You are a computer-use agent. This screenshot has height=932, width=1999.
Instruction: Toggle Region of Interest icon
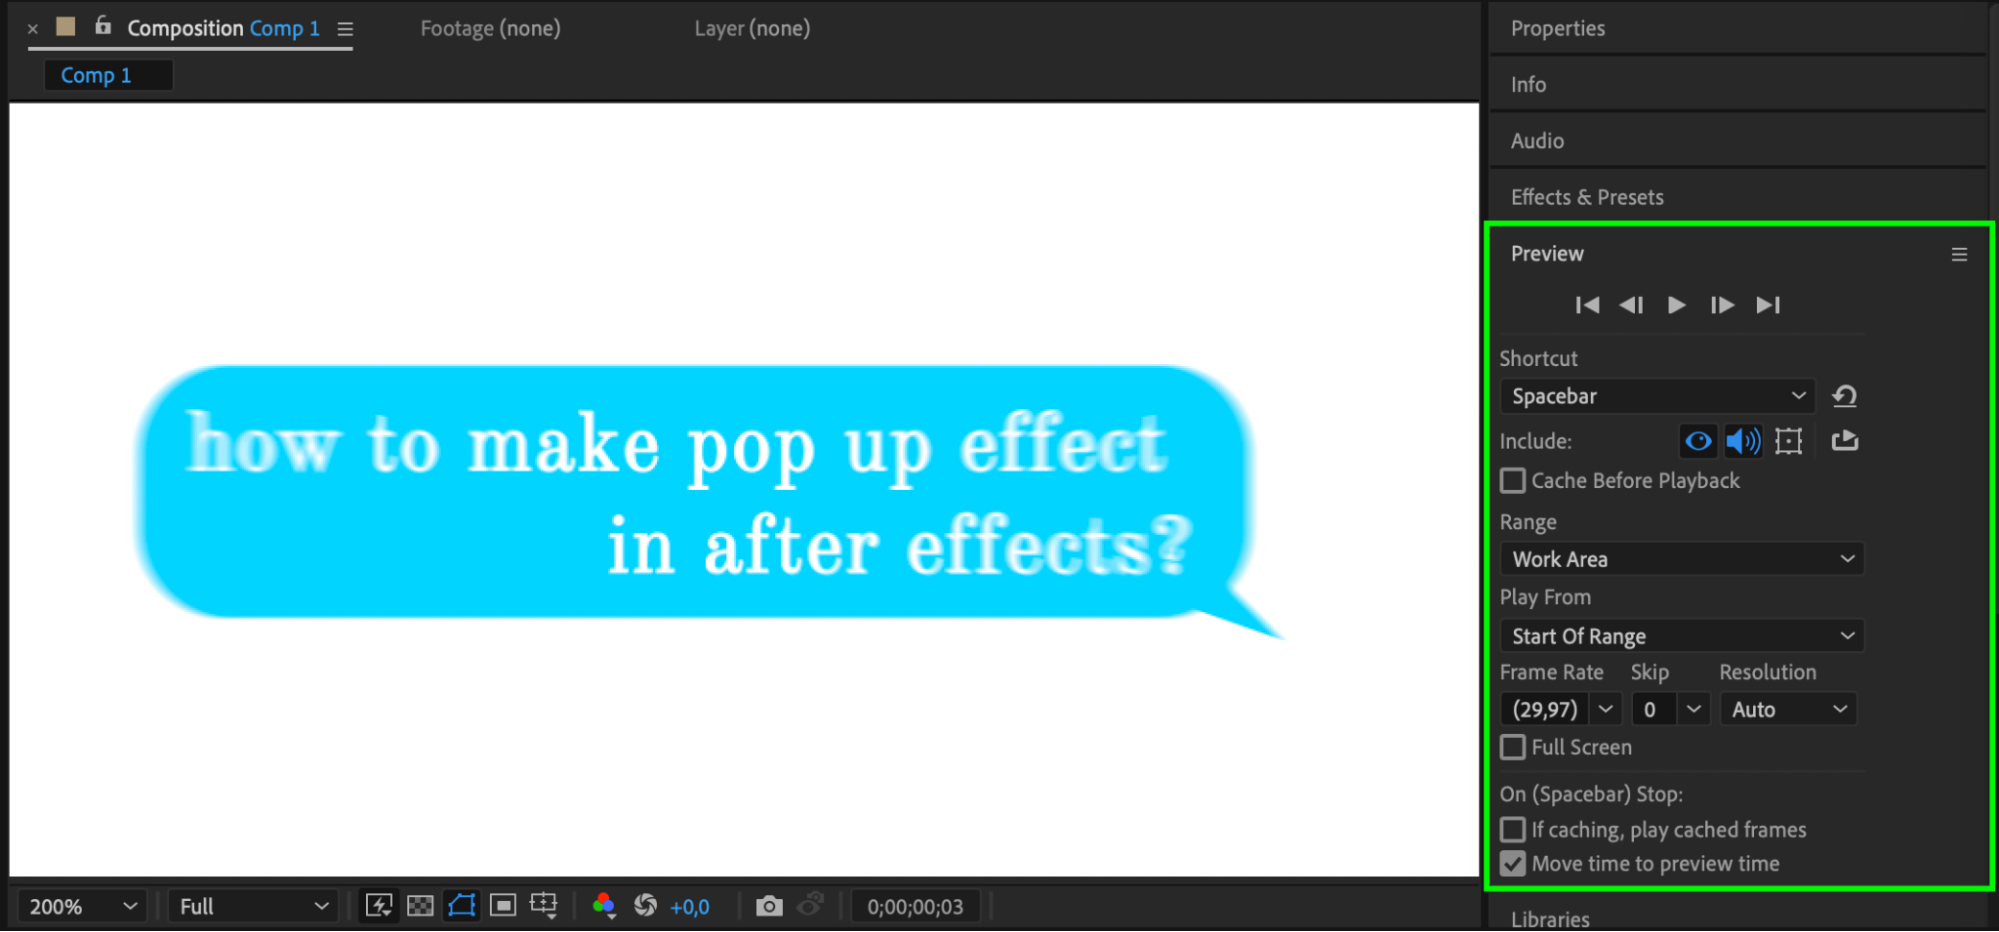pos(503,906)
